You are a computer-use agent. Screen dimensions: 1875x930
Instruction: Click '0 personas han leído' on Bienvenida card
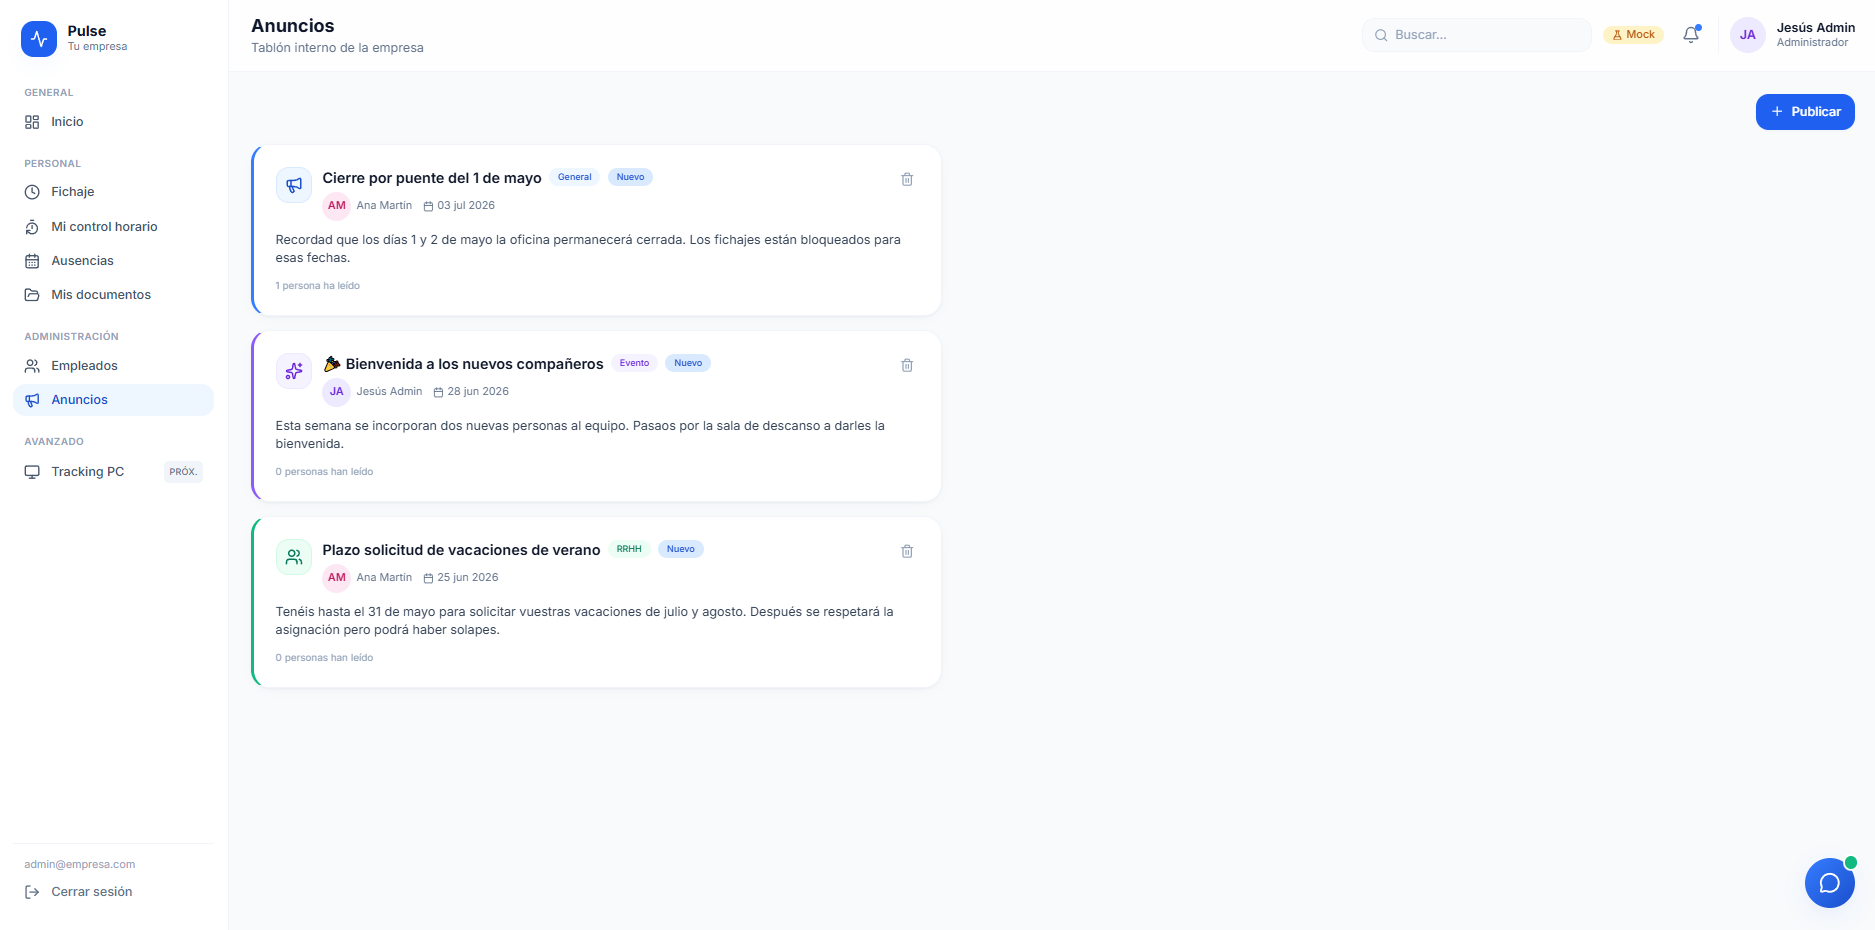324,472
